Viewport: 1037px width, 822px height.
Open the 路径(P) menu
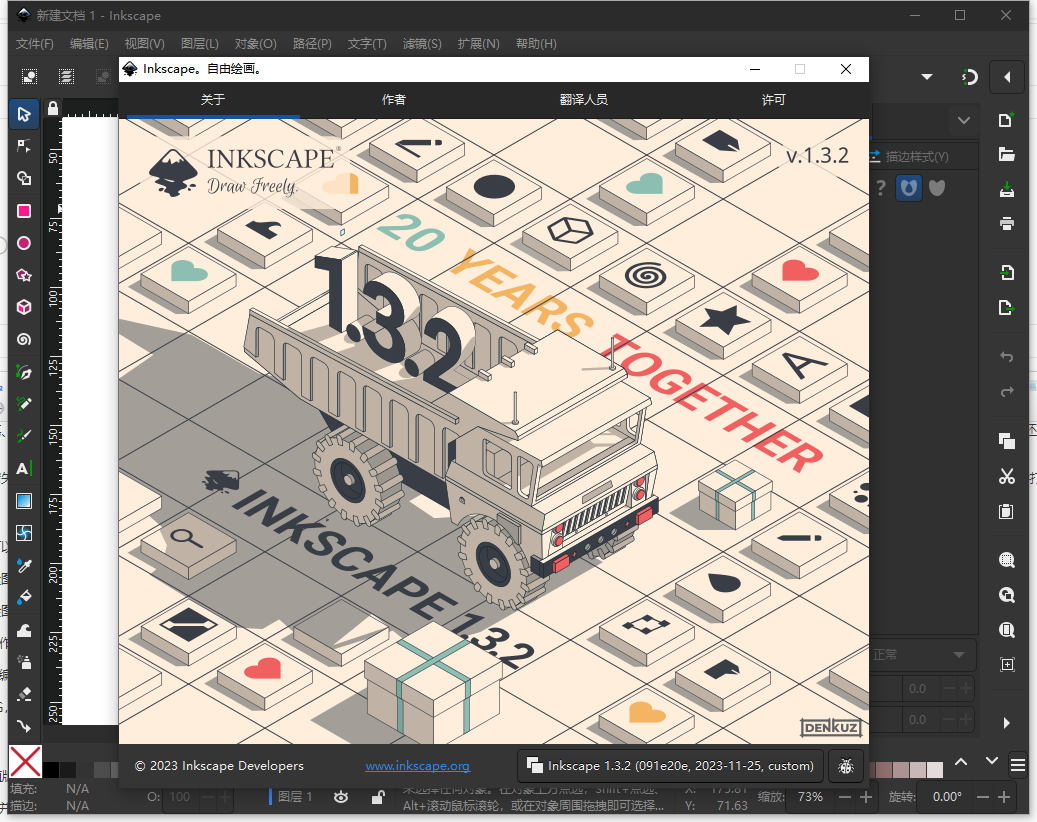pyautogui.click(x=311, y=44)
